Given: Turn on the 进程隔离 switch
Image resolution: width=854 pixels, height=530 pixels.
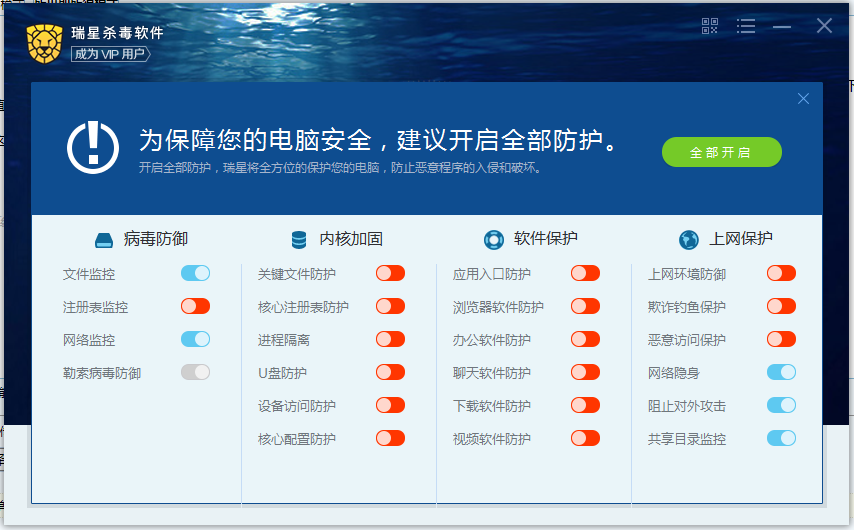Looking at the screenshot, I should [x=391, y=339].
